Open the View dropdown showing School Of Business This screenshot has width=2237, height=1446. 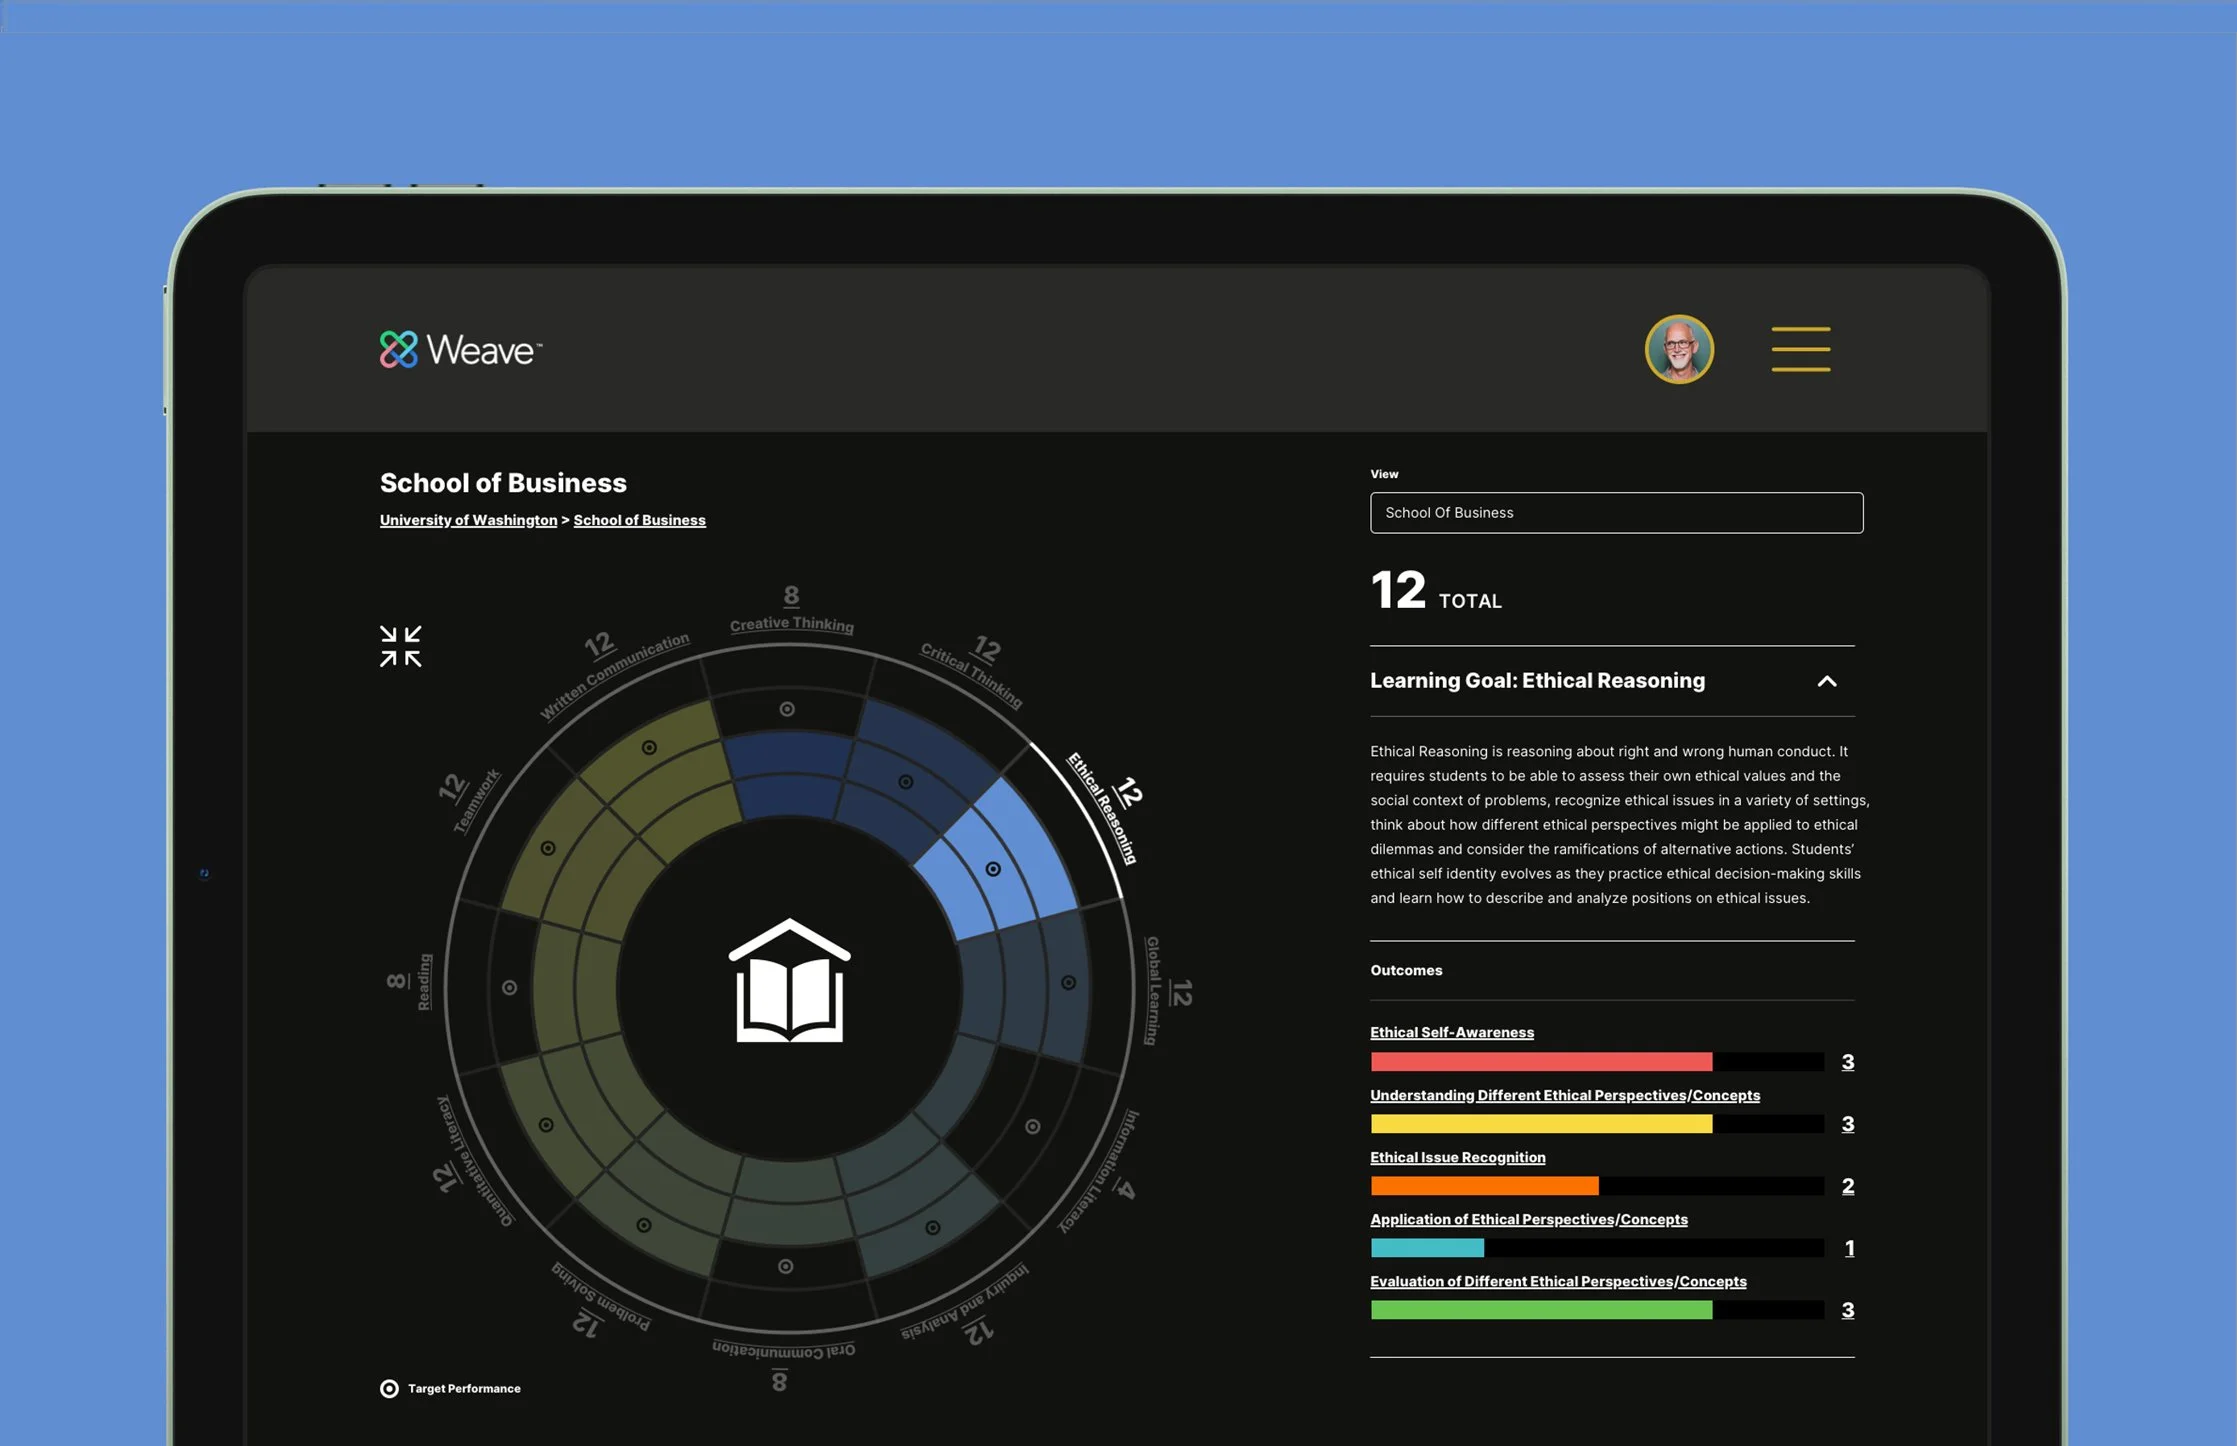pos(1616,512)
